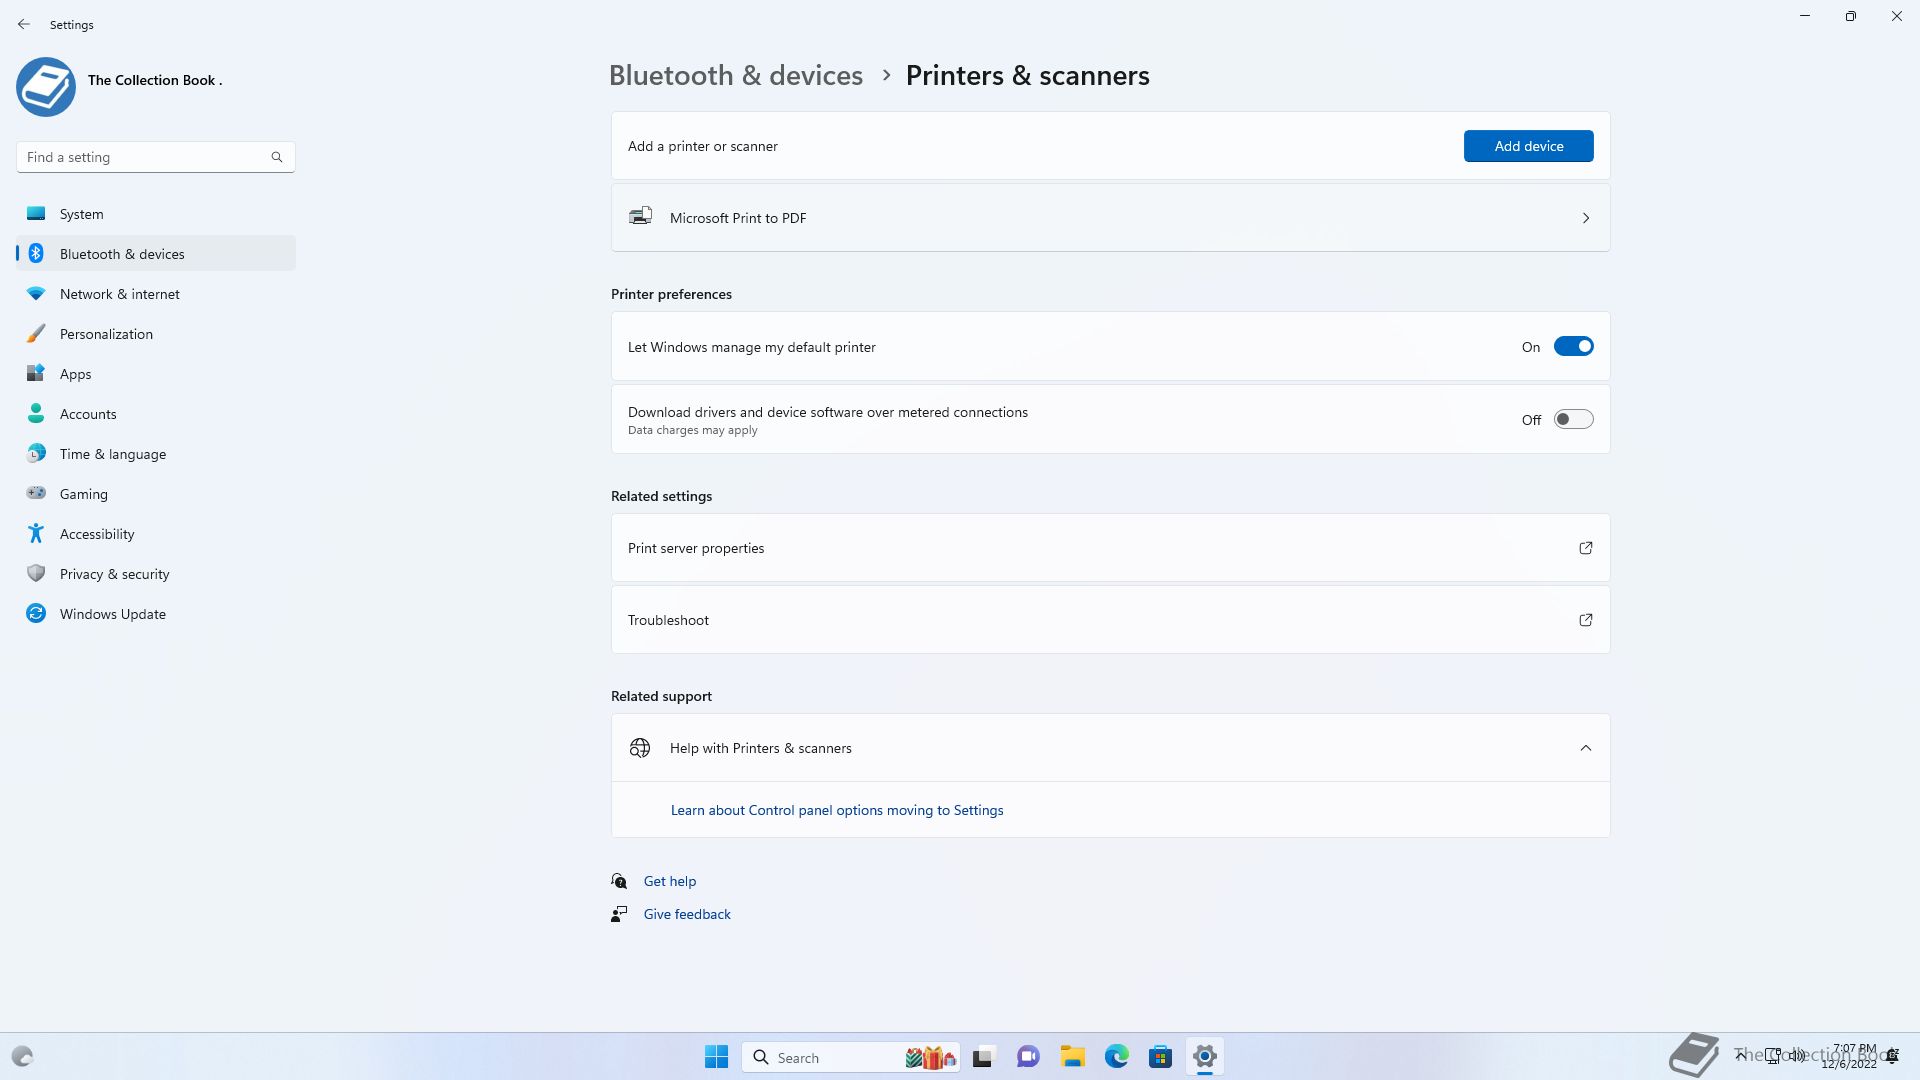Open Task View on the taskbar
This screenshot has height=1080, width=1920.
tap(983, 1057)
